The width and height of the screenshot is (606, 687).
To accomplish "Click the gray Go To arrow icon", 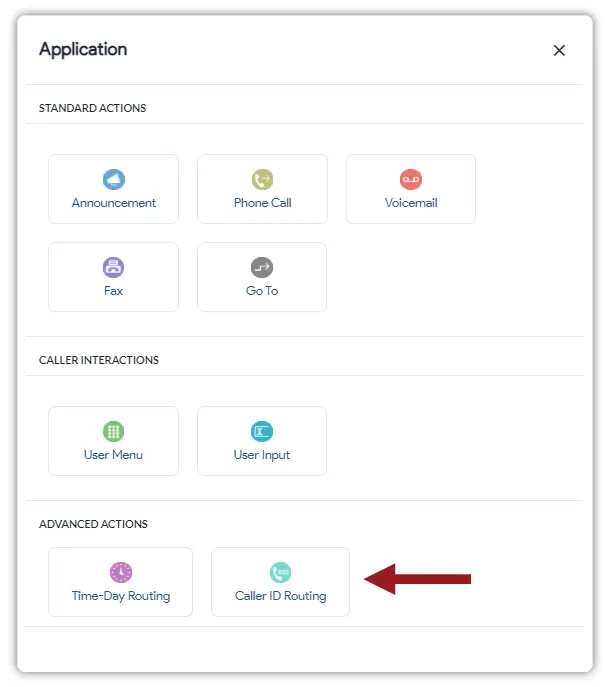I will pos(262,268).
